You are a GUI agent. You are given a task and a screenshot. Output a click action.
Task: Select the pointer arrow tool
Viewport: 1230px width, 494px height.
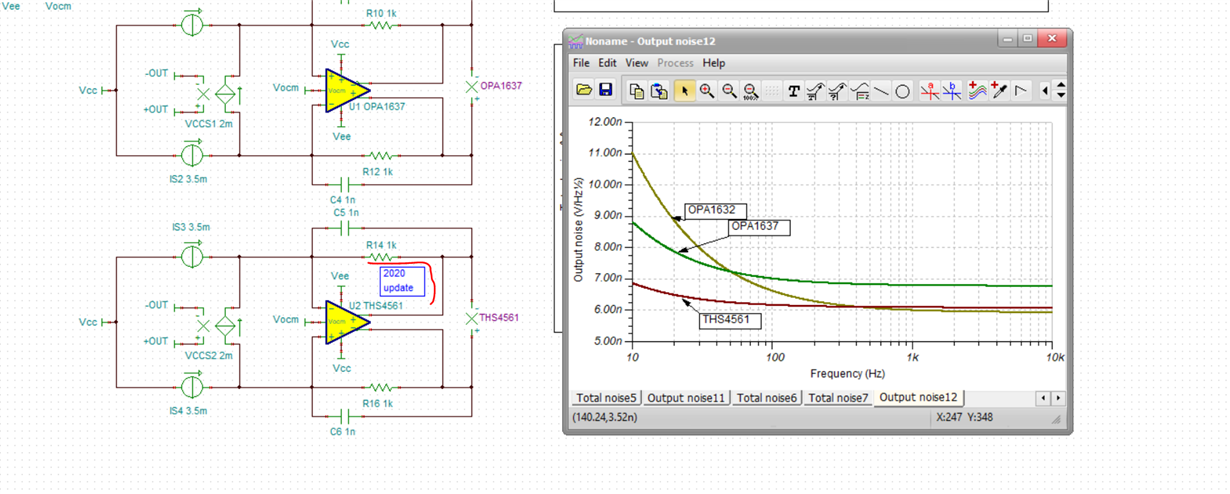pos(684,91)
